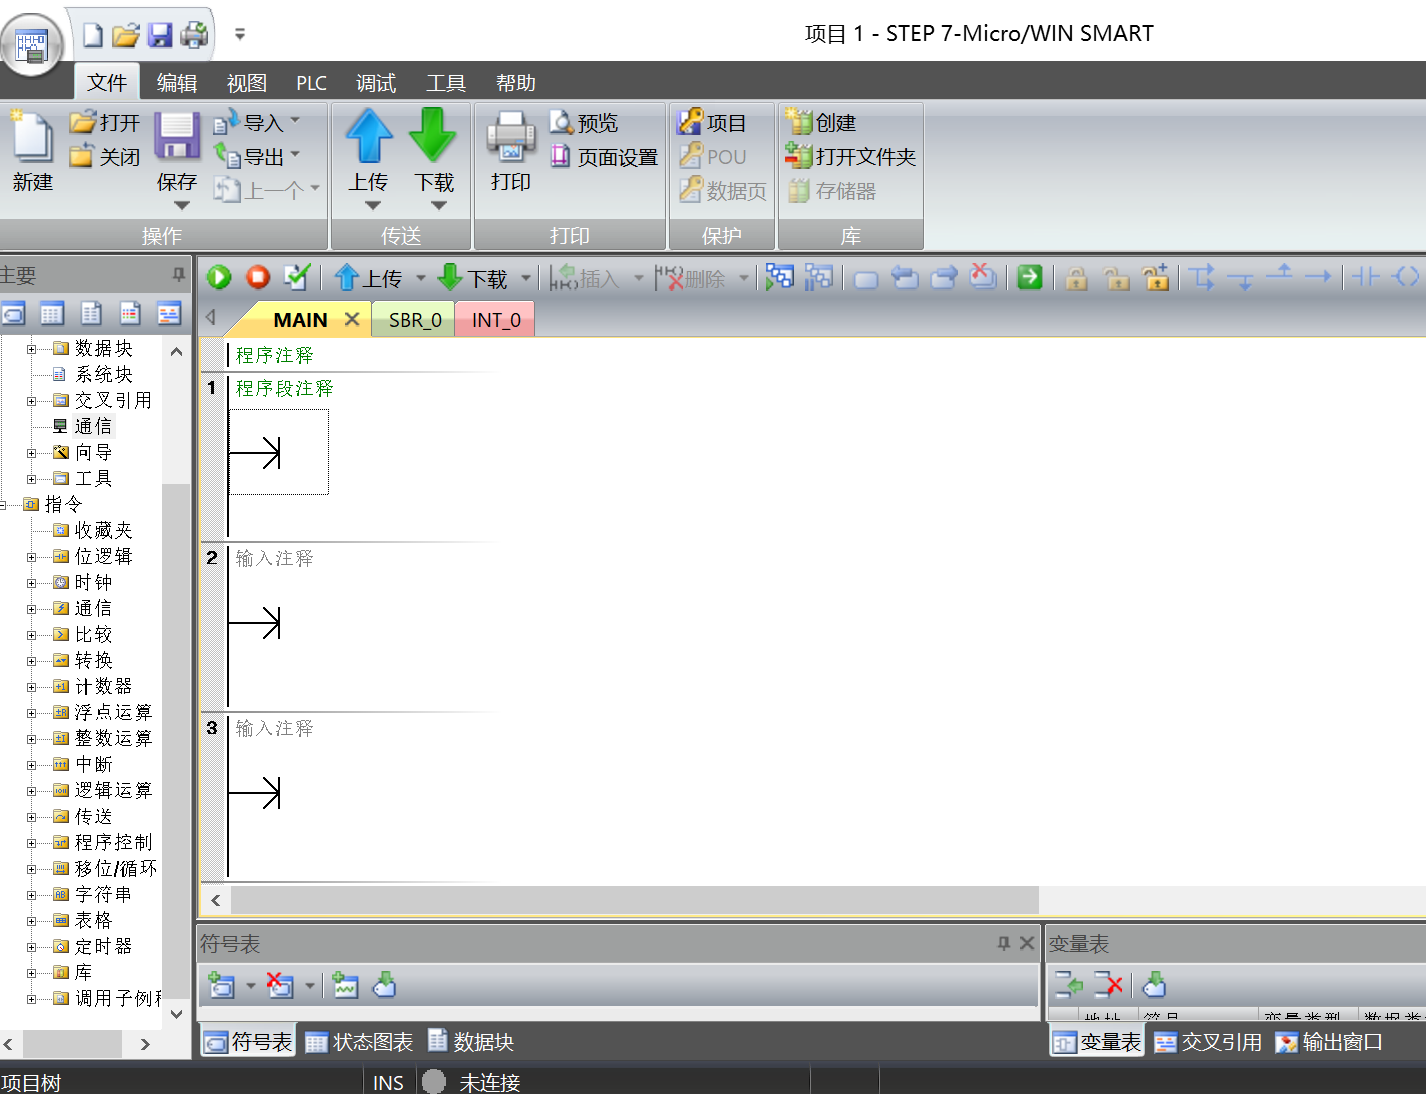
Task: Open the 编辑 ribbon tab
Action: (177, 83)
